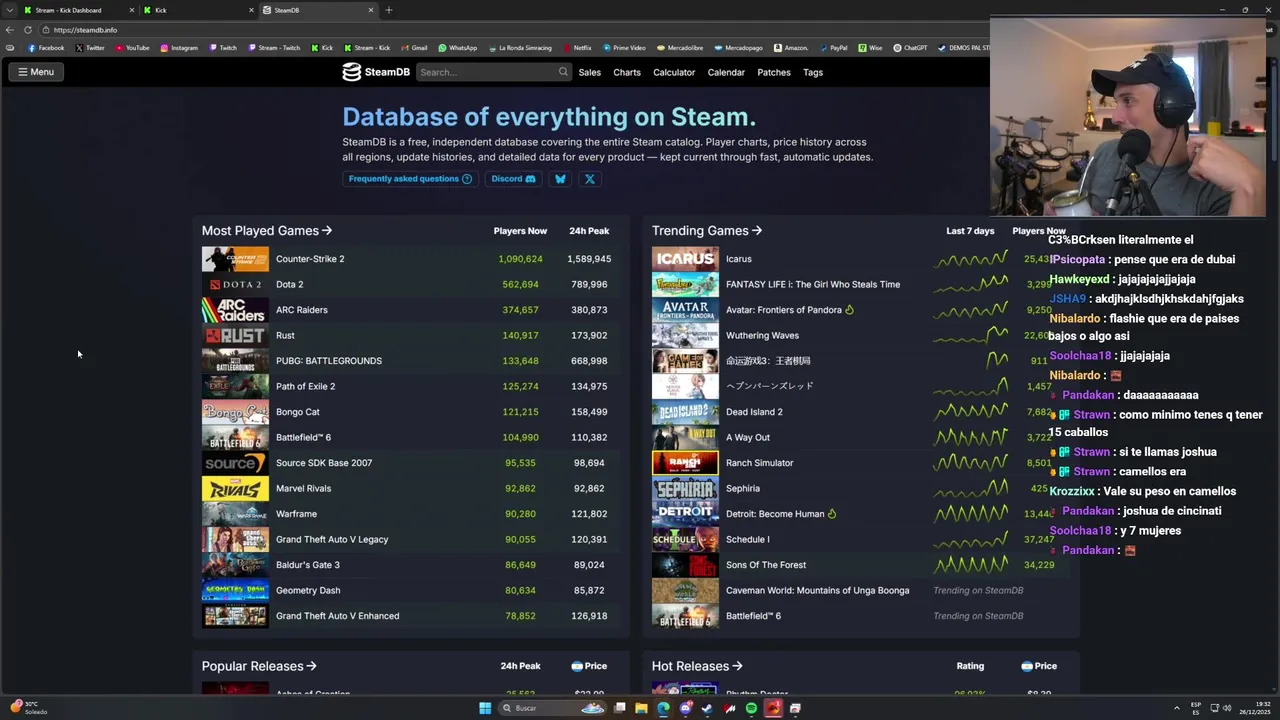
Task: Open PUBG: BATTLEGROUNDS entry
Action: tap(329, 361)
